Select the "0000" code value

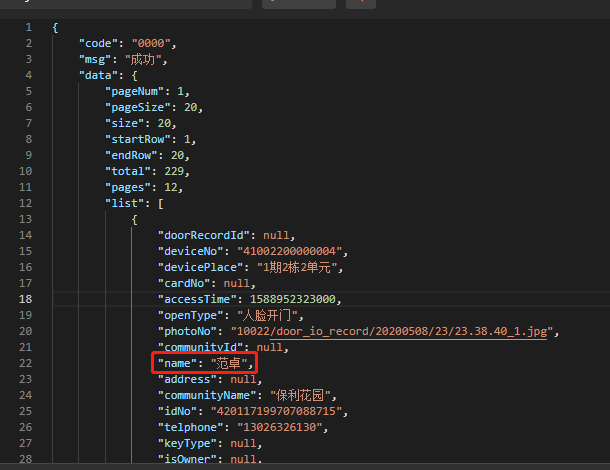coord(151,43)
